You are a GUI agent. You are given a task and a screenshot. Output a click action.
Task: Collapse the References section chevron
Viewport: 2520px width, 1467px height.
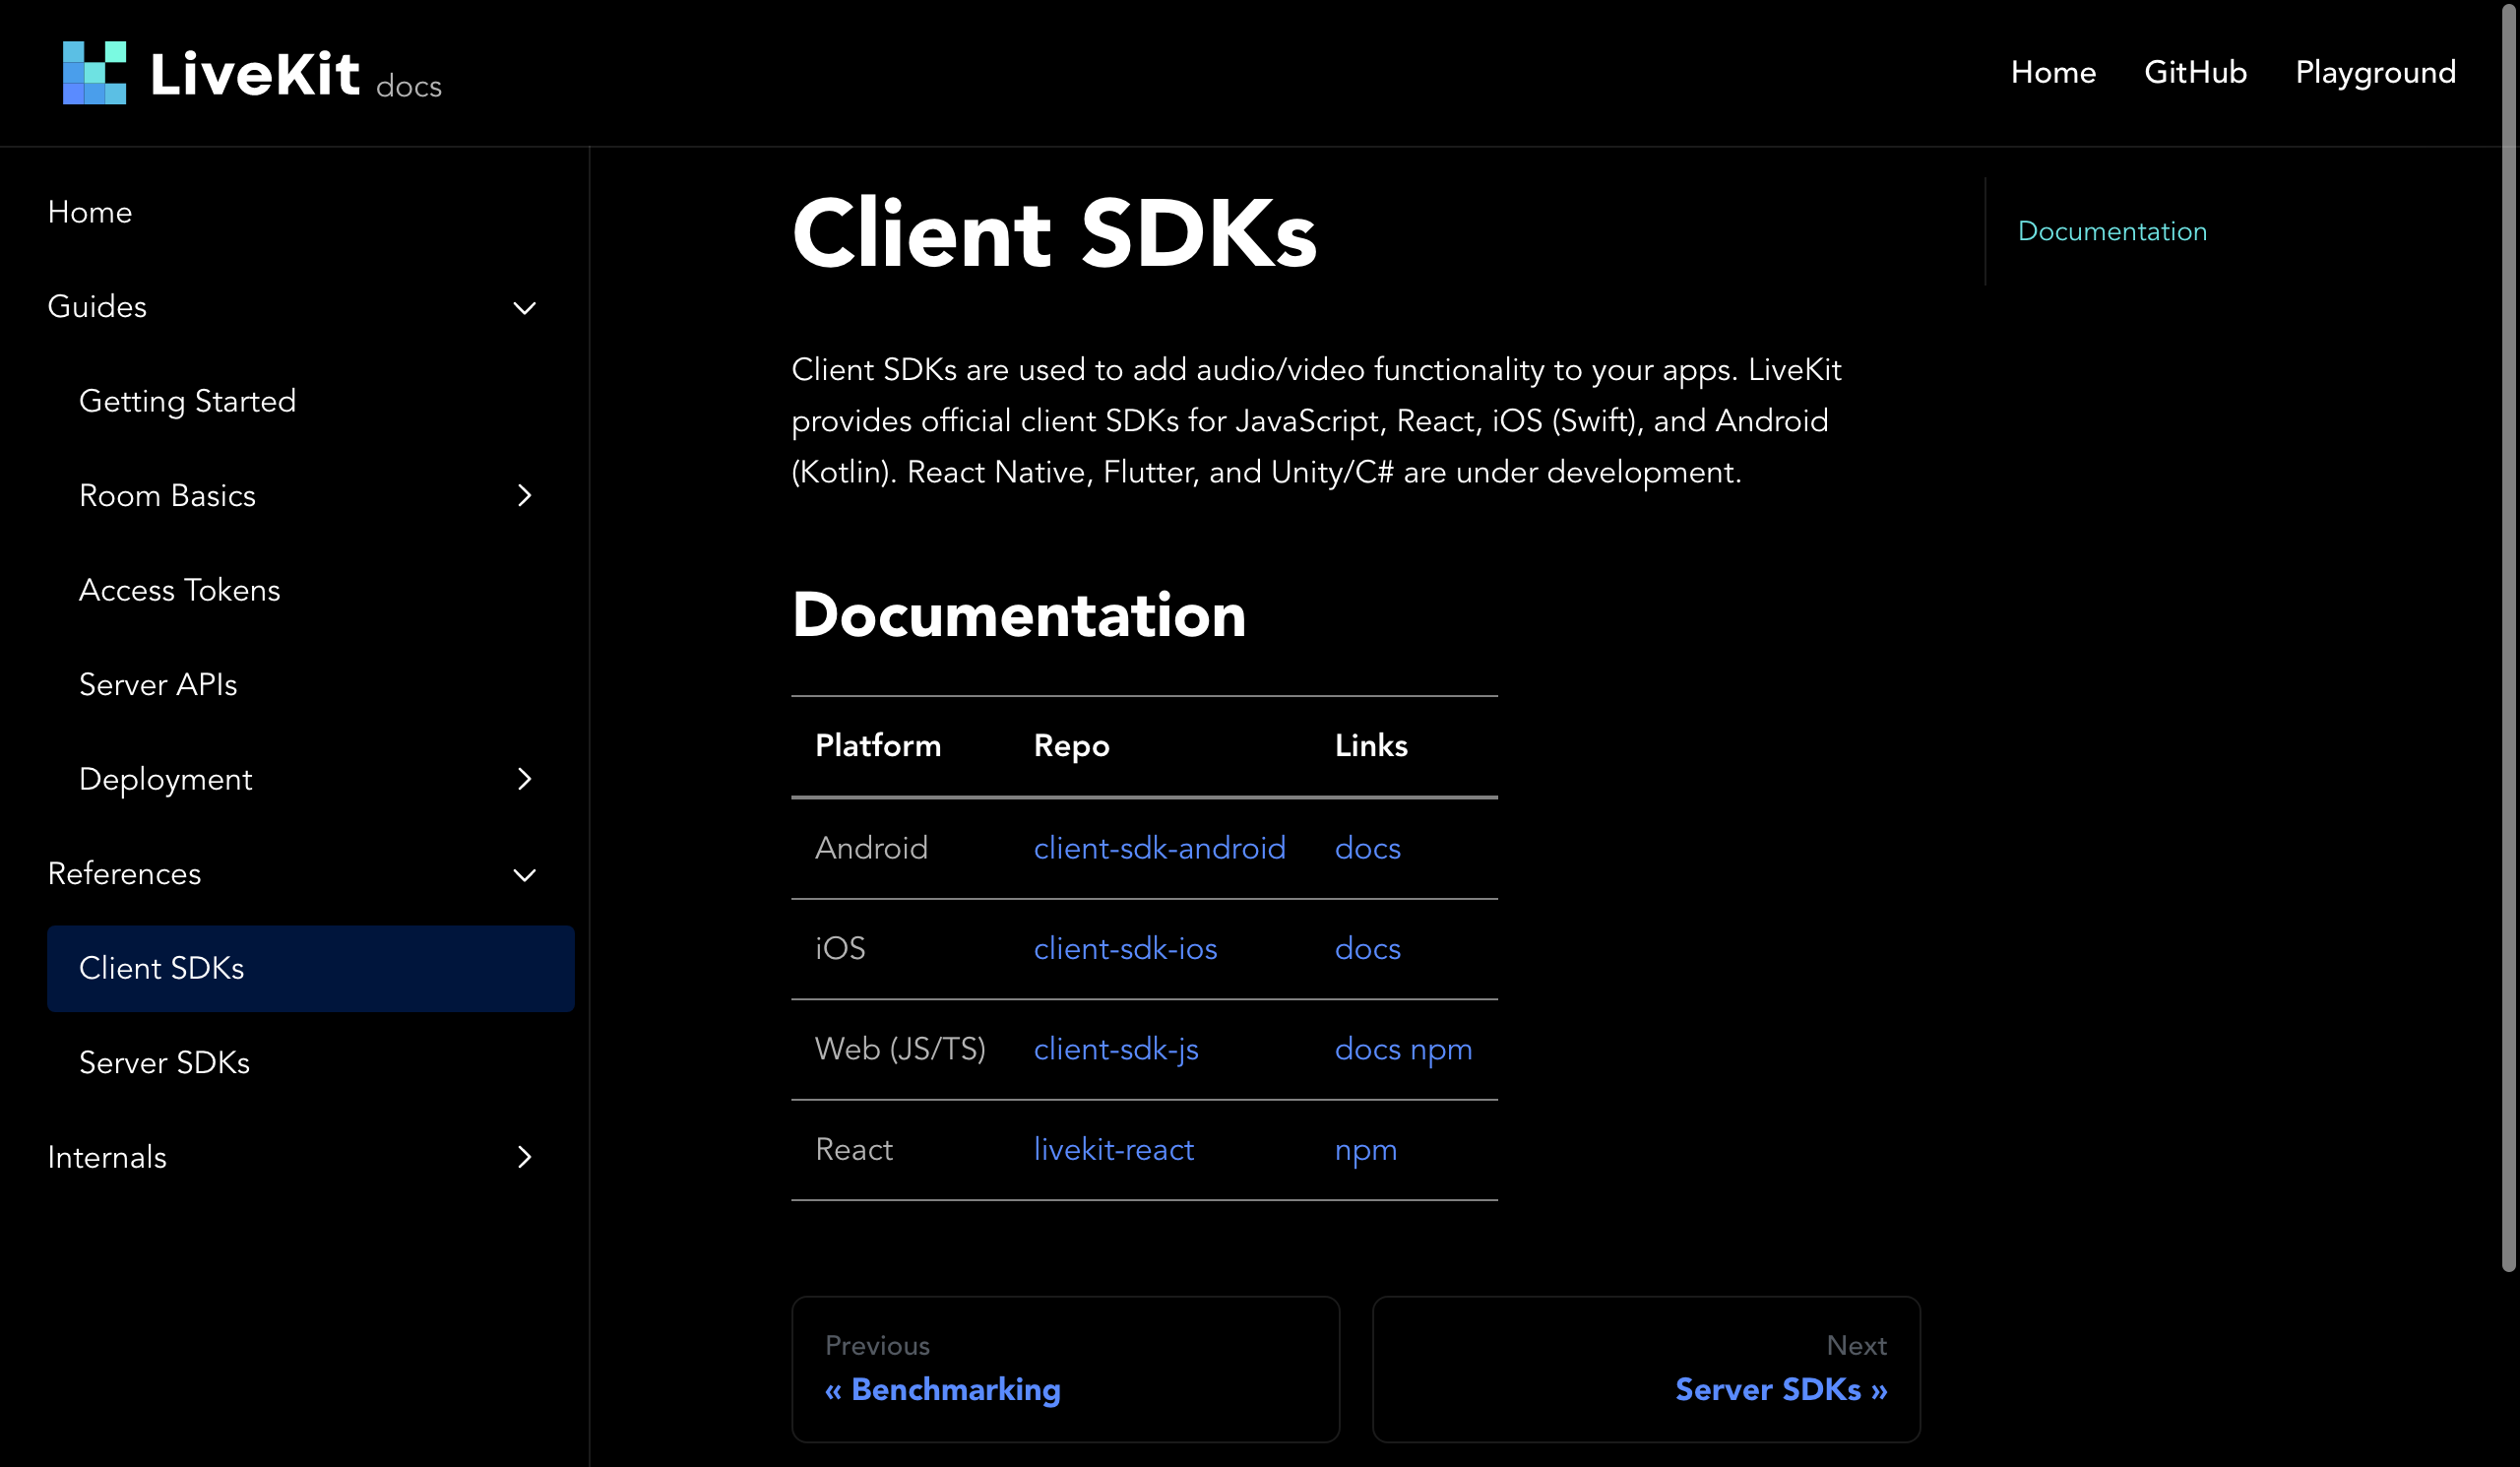[524, 875]
